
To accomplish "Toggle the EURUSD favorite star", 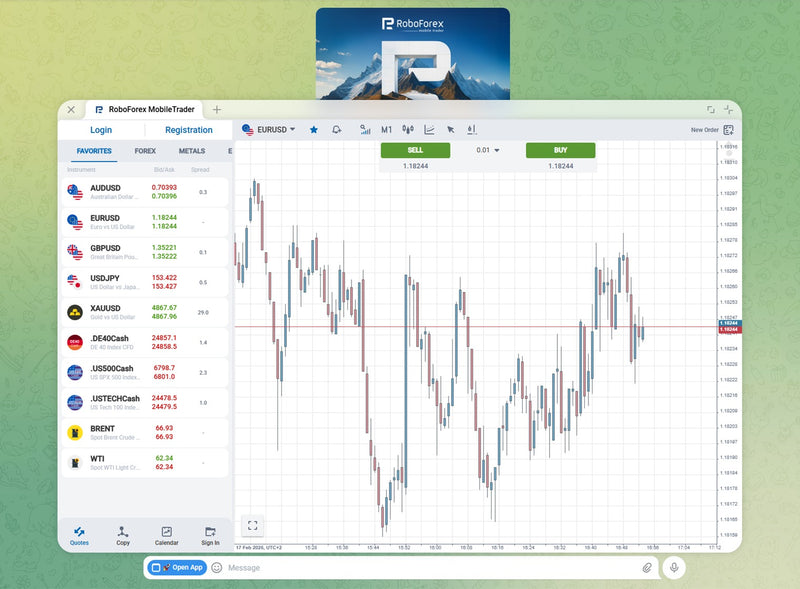I will click(x=314, y=130).
